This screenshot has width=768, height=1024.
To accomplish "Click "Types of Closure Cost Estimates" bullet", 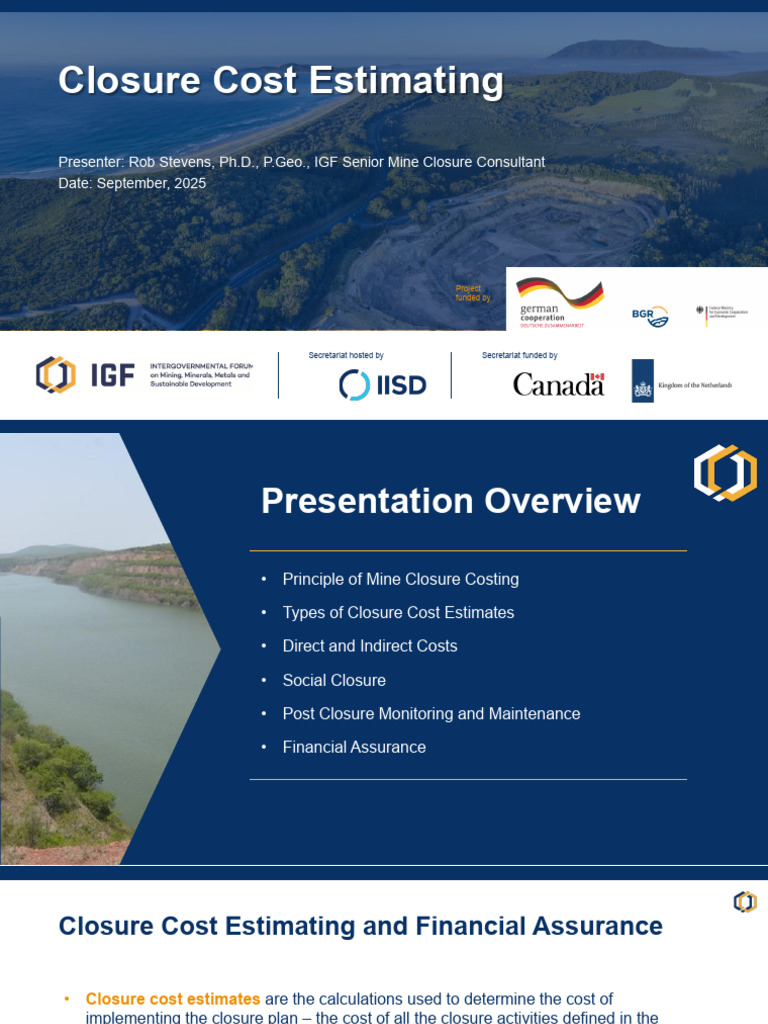I will [398, 613].
